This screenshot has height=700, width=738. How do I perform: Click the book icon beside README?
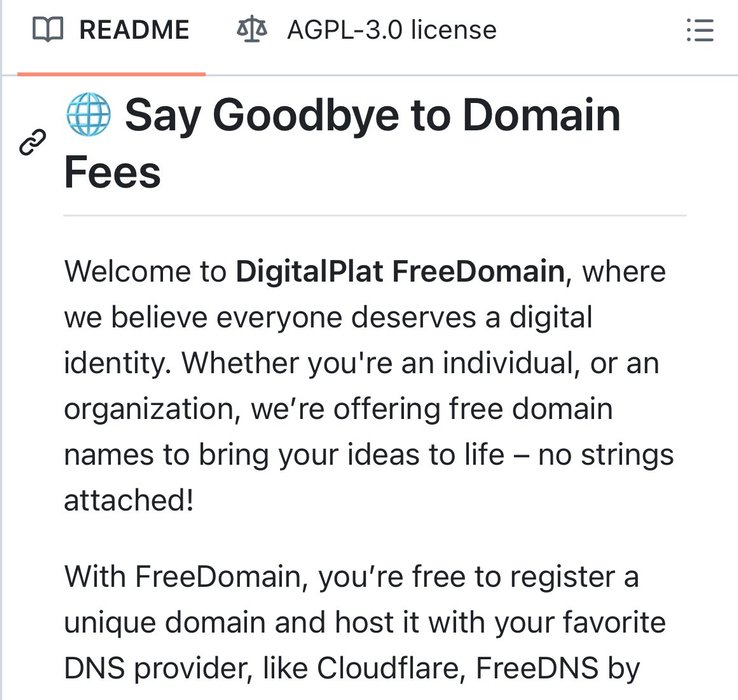[x=48, y=30]
